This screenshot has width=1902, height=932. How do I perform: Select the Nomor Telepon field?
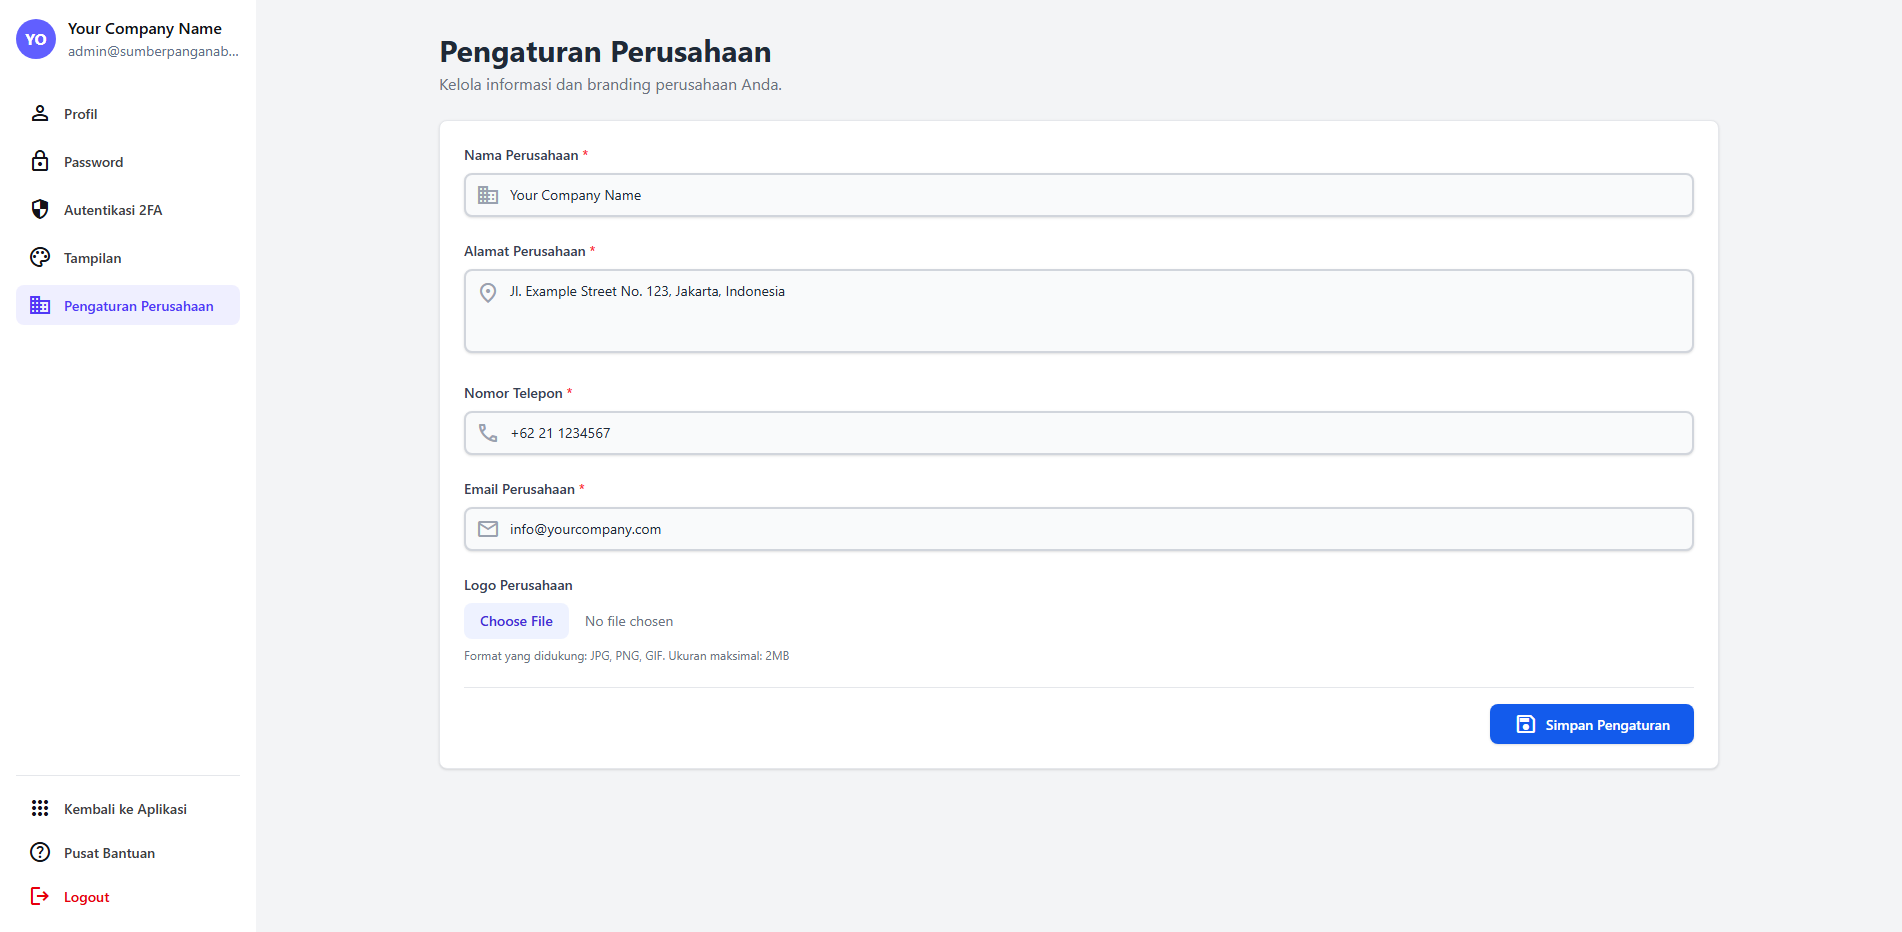click(x=1078, y=433)
